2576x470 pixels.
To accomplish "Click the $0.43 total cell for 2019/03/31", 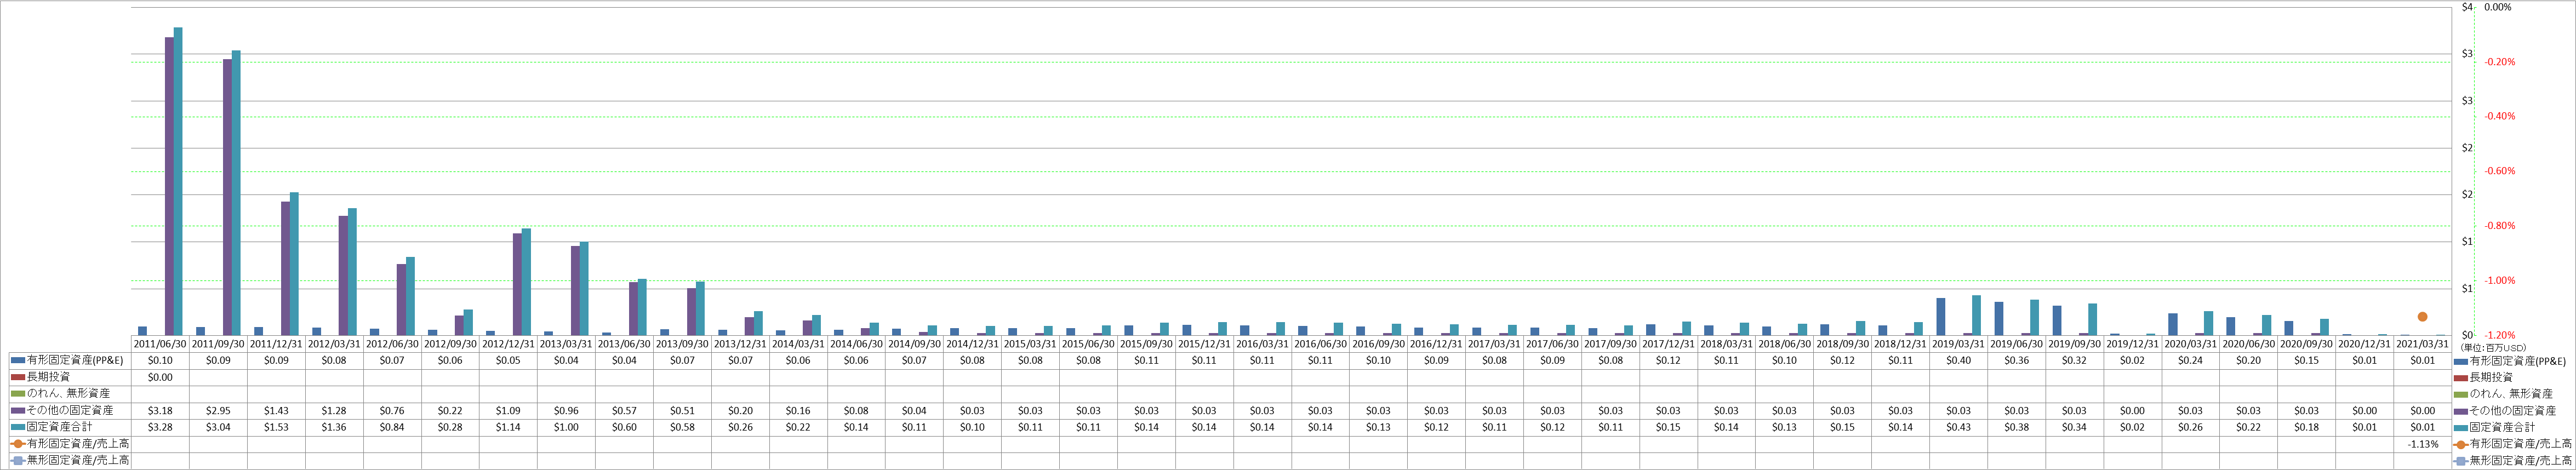I will pos(1958,427).
